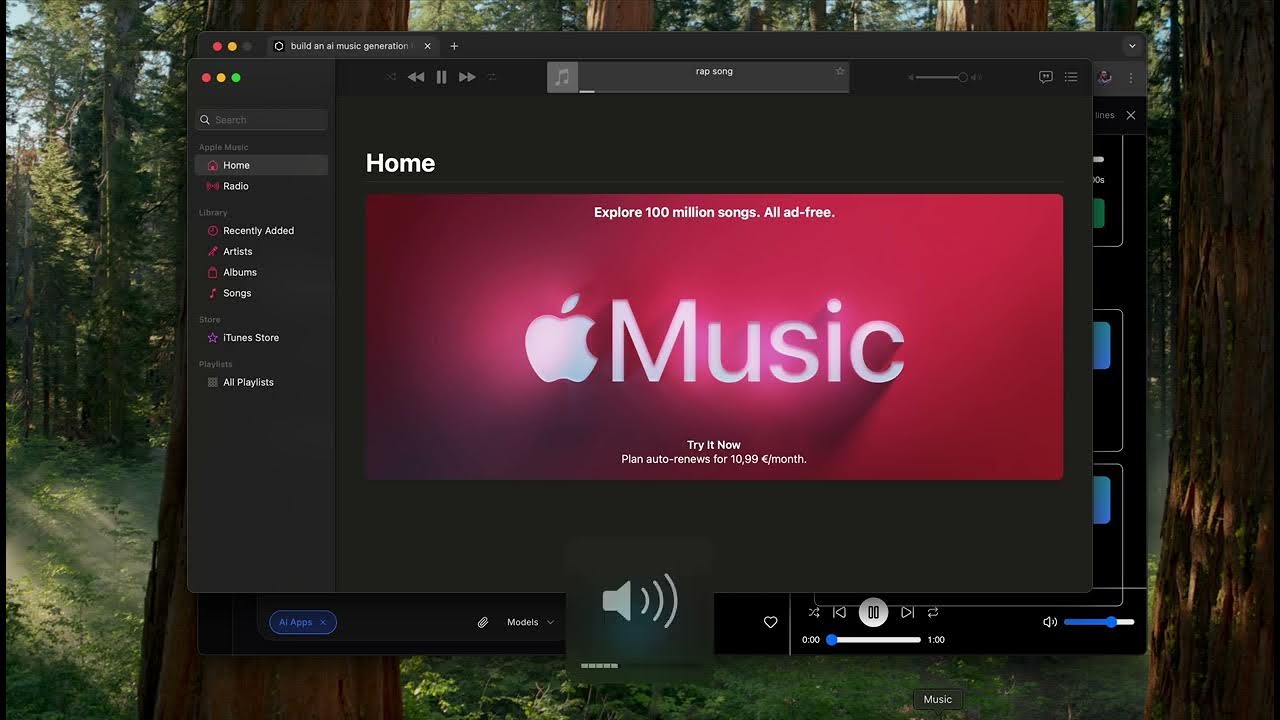Remove the AI Apps chip

click(x=323, y=622)
